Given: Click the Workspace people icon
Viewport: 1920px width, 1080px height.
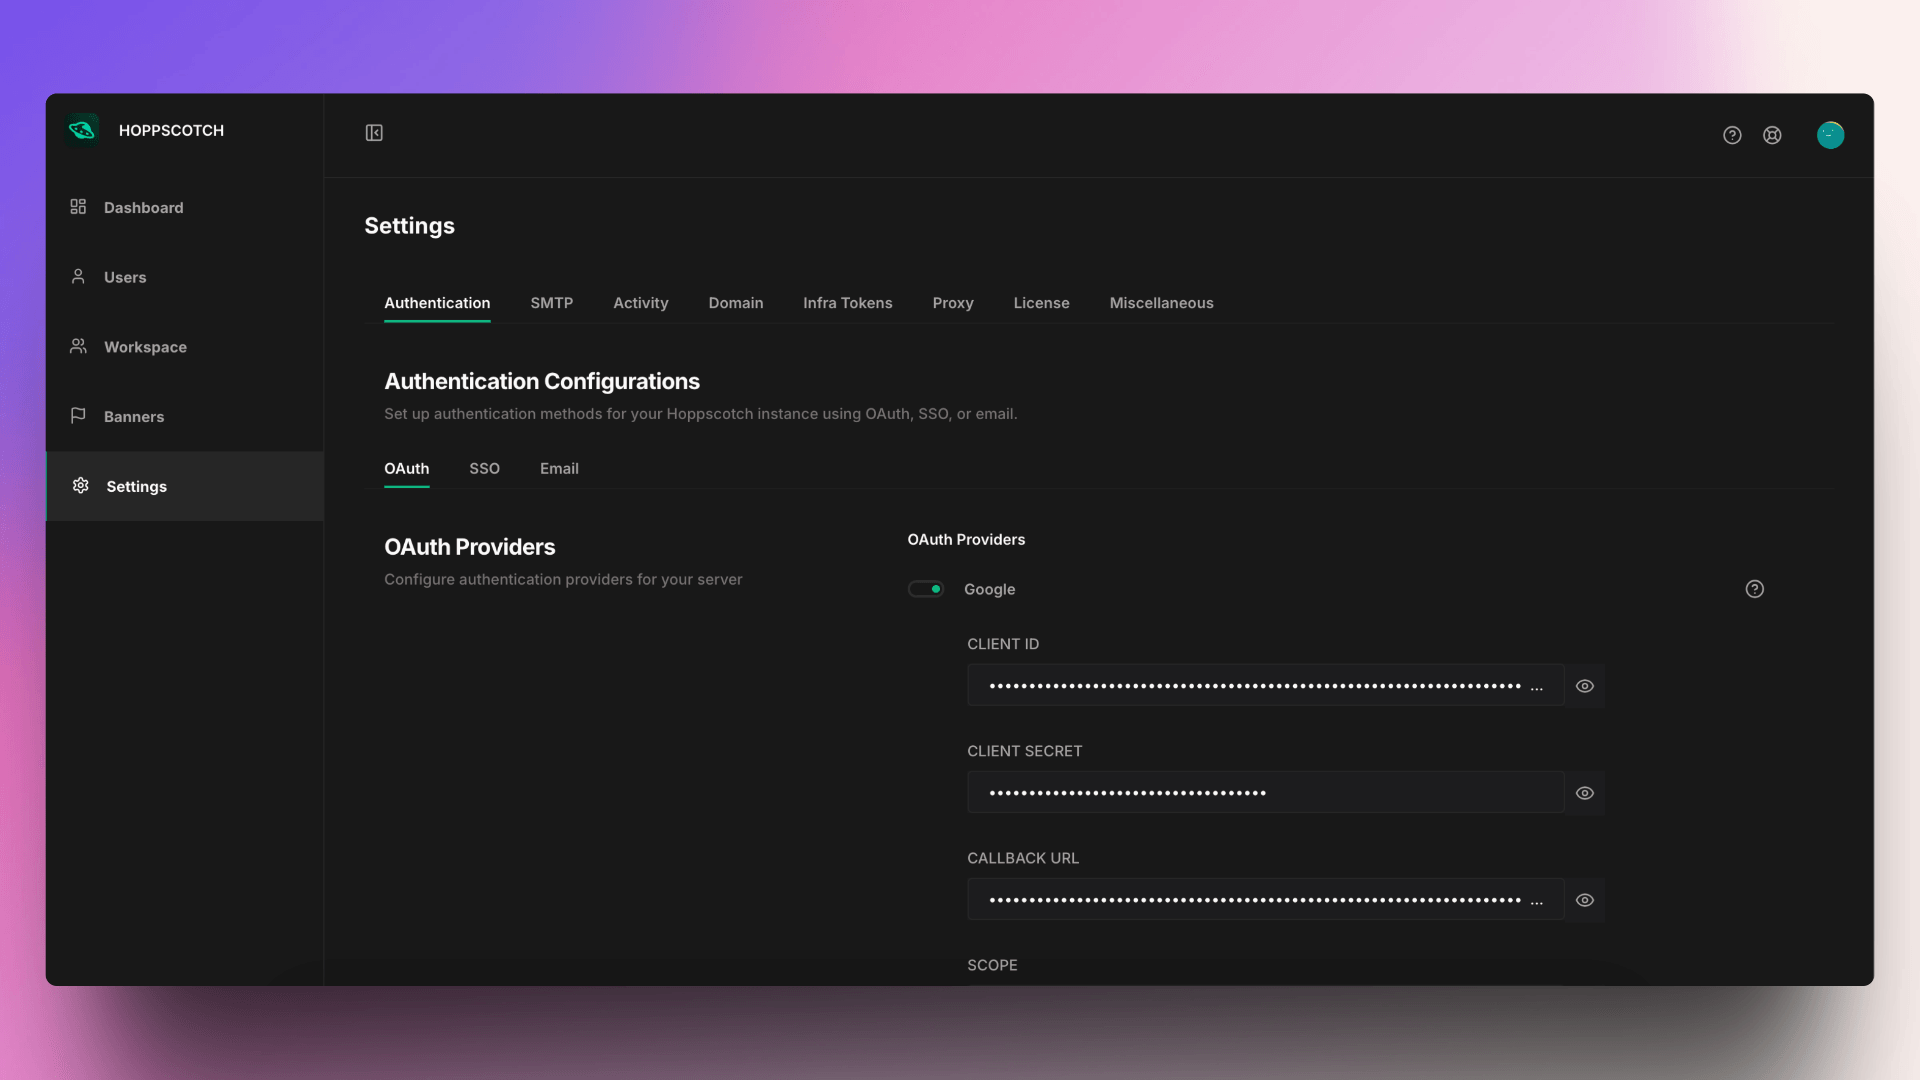Looking at the screenshot, I should [x=78, y=346].
